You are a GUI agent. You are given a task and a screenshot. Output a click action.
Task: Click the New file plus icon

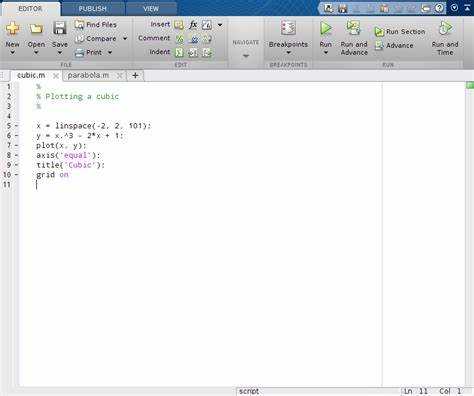click(12, 28)
